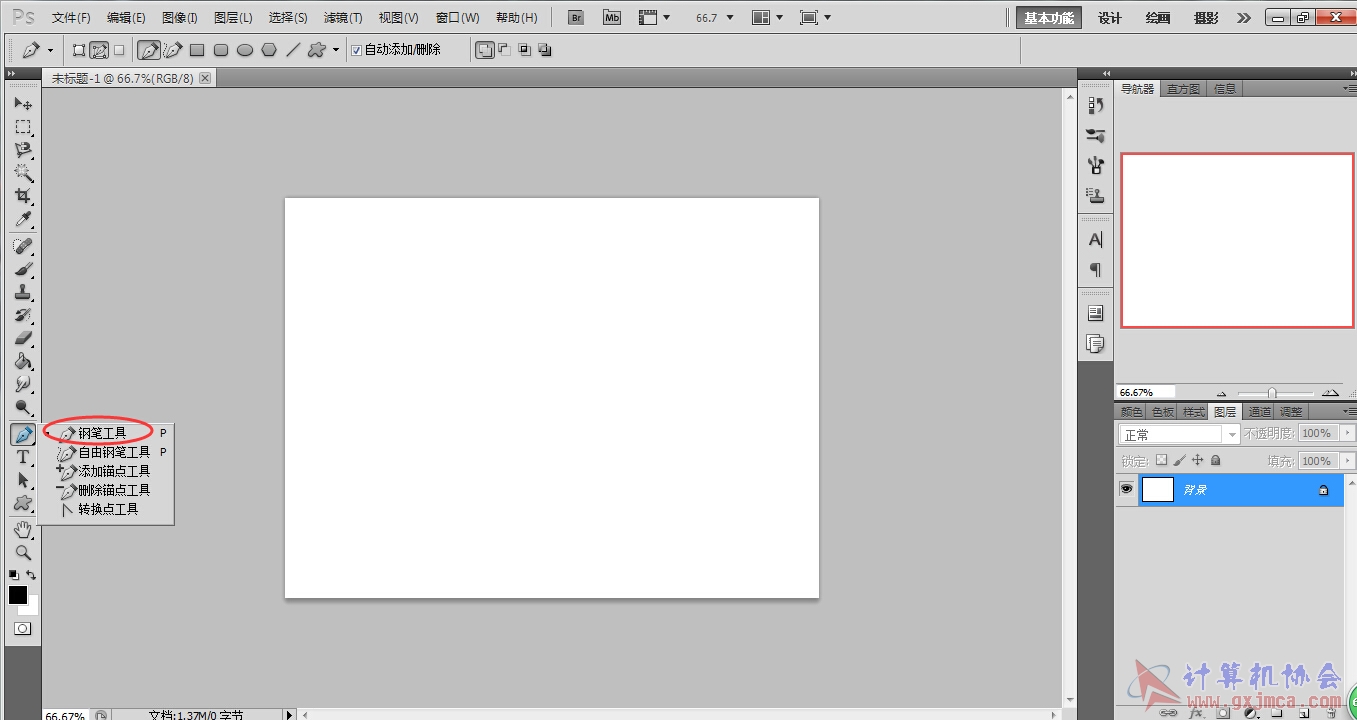Select Add to path area mode
The width and height of the screenshot is (1357, 720).
(485, 50)
